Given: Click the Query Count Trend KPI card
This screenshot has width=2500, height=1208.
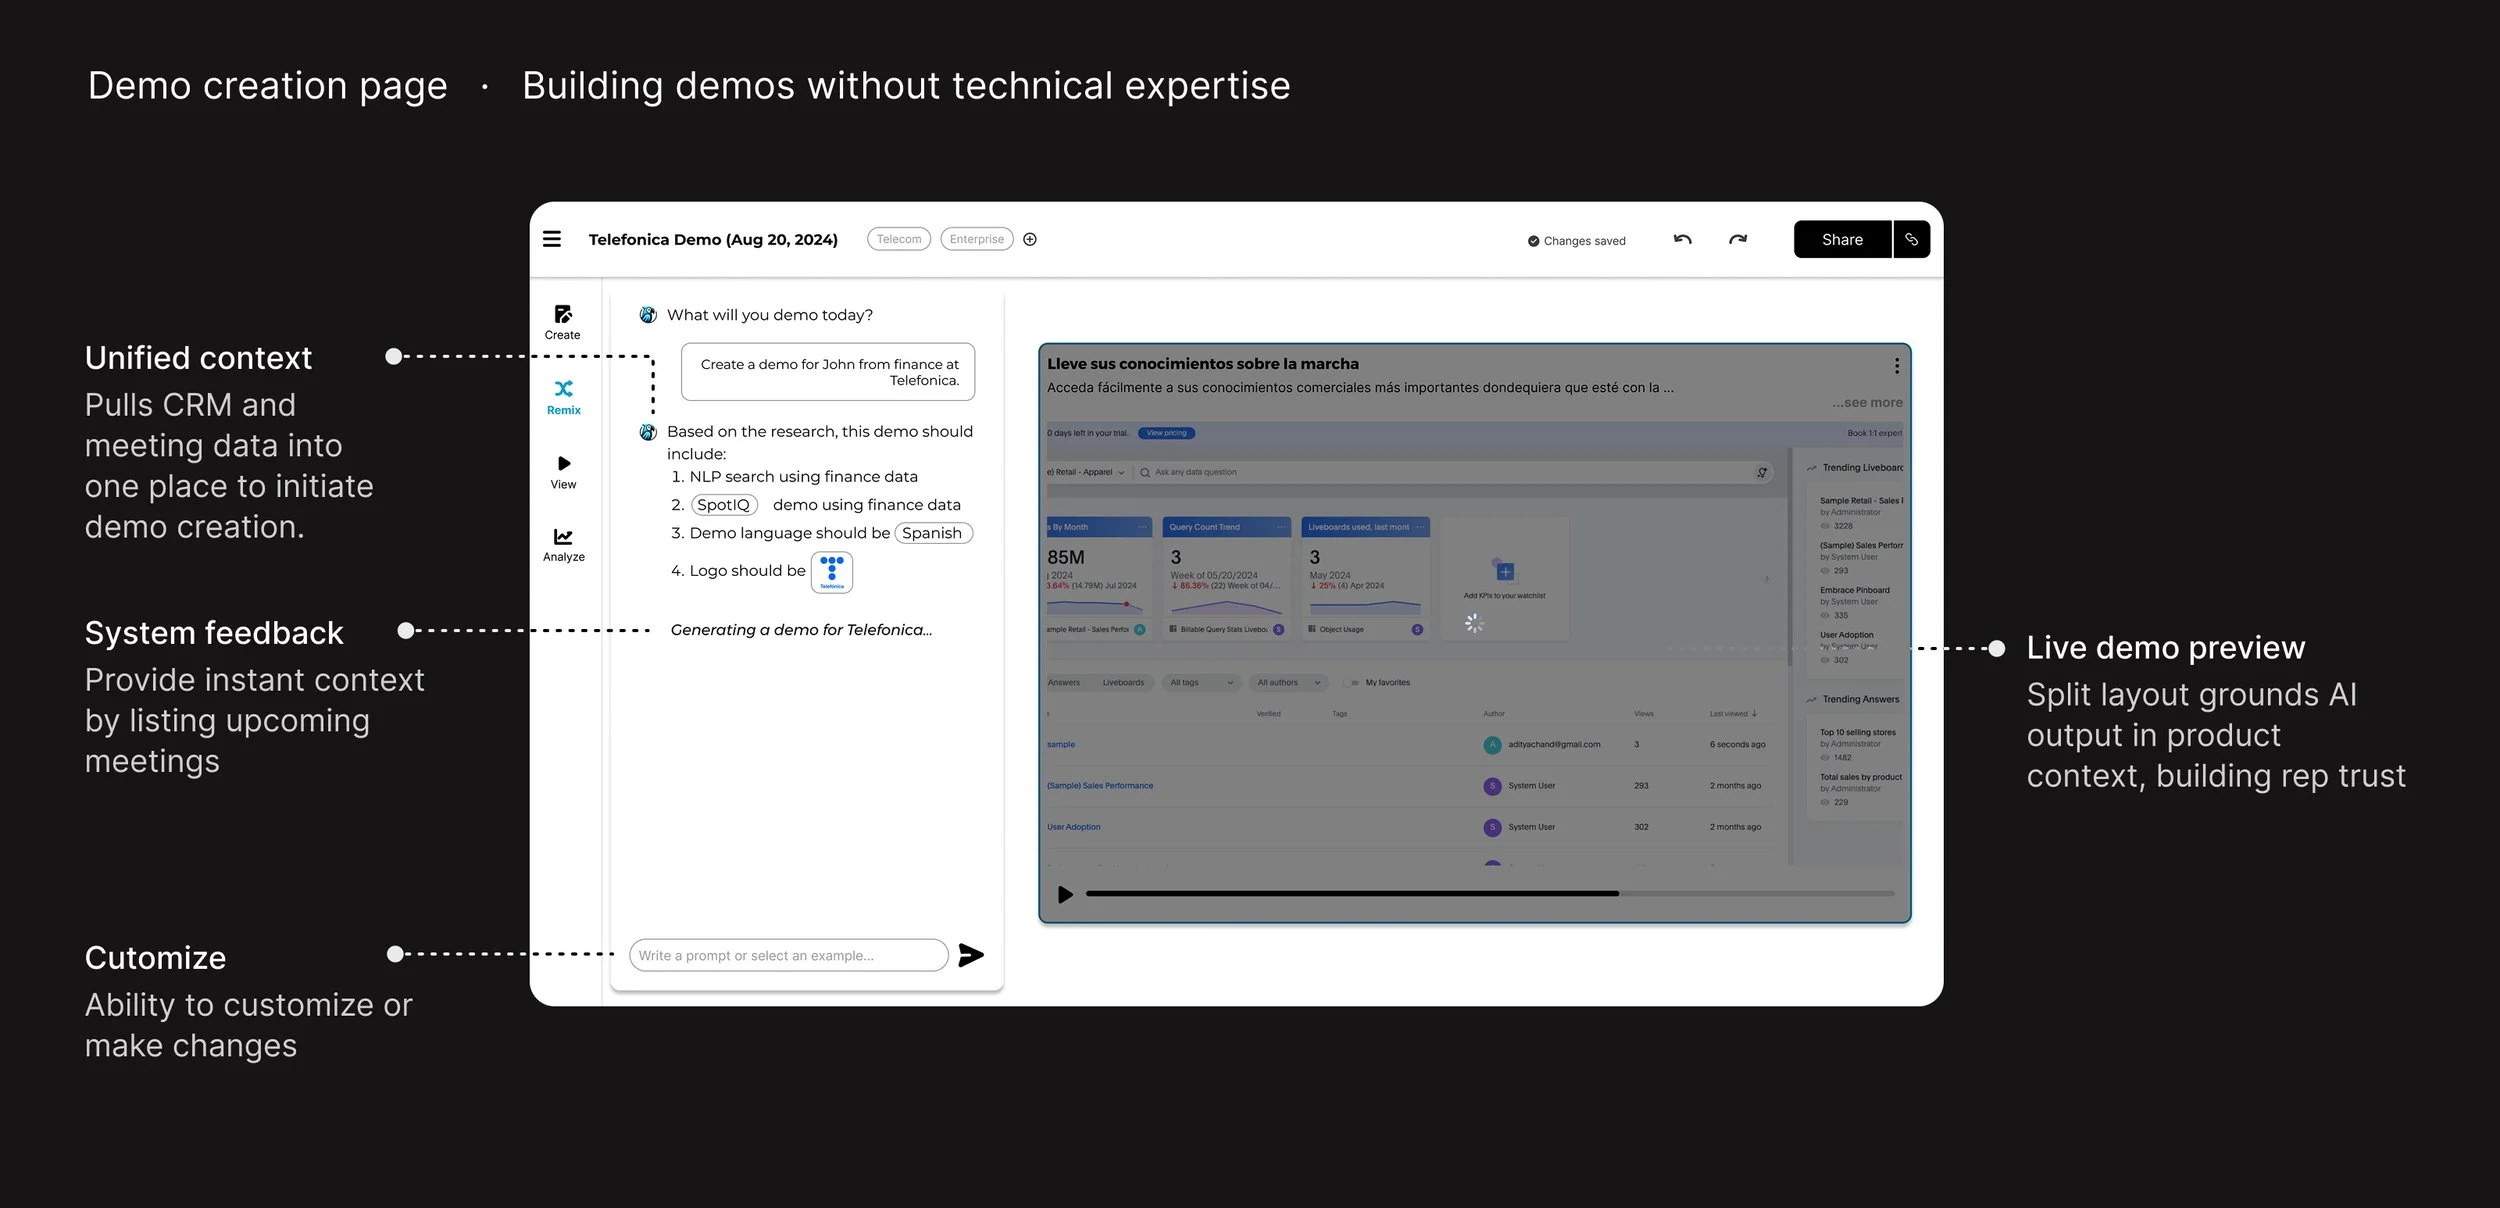Looking at the screenshot, I should pos(1227,579).
